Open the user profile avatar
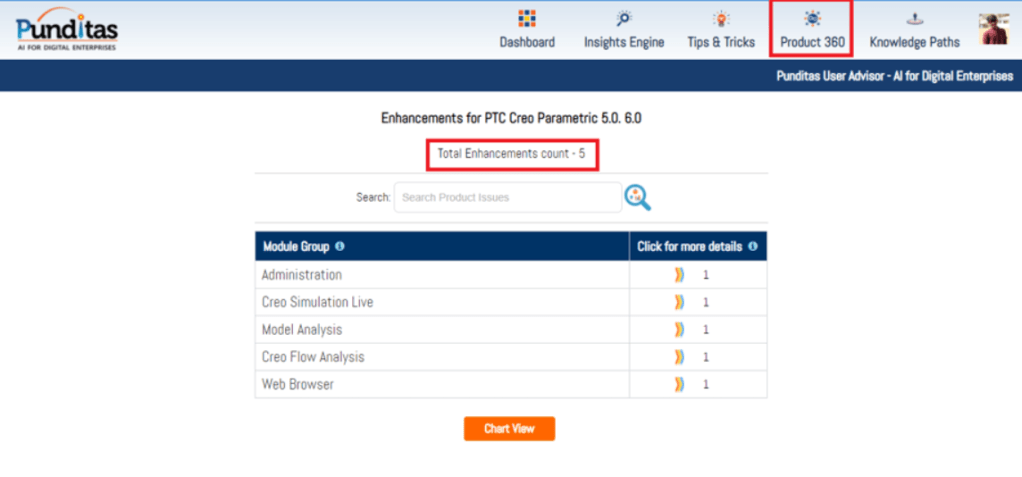The image size is (1022, 477). (993, 29)
